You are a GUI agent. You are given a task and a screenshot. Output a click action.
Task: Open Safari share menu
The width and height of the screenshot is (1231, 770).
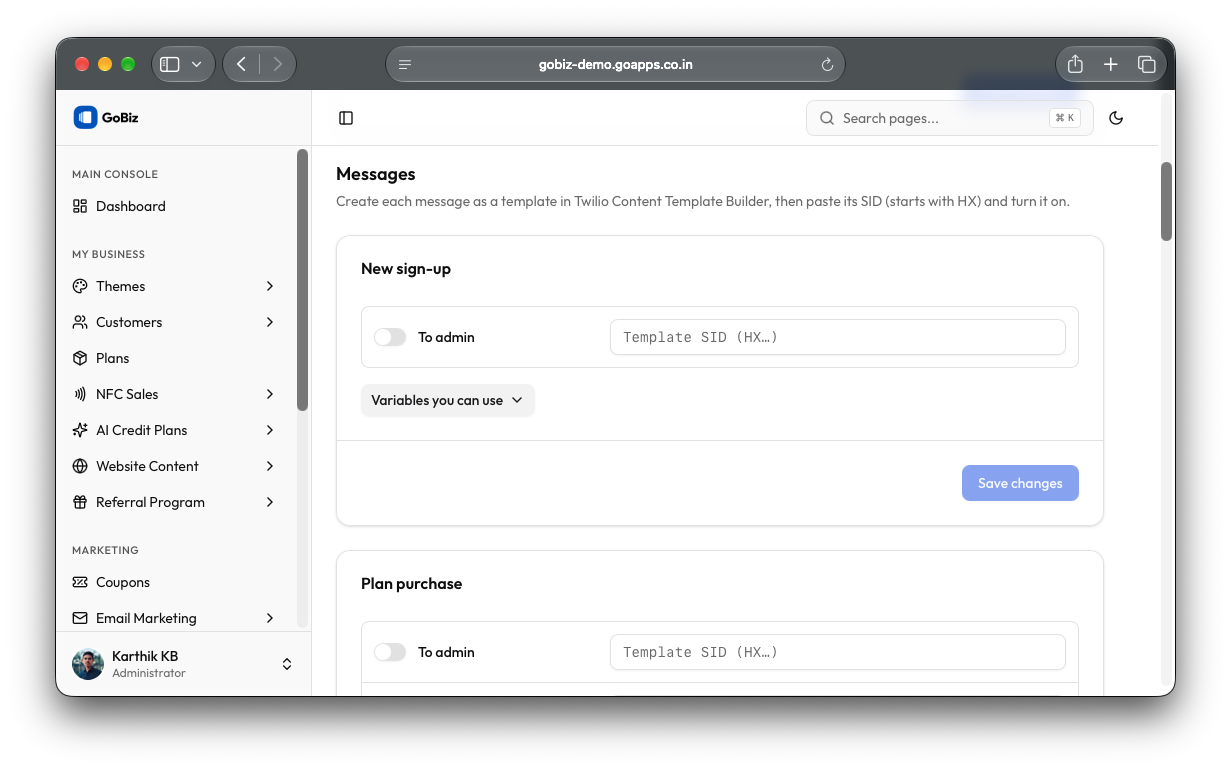tap(1075, 64)
